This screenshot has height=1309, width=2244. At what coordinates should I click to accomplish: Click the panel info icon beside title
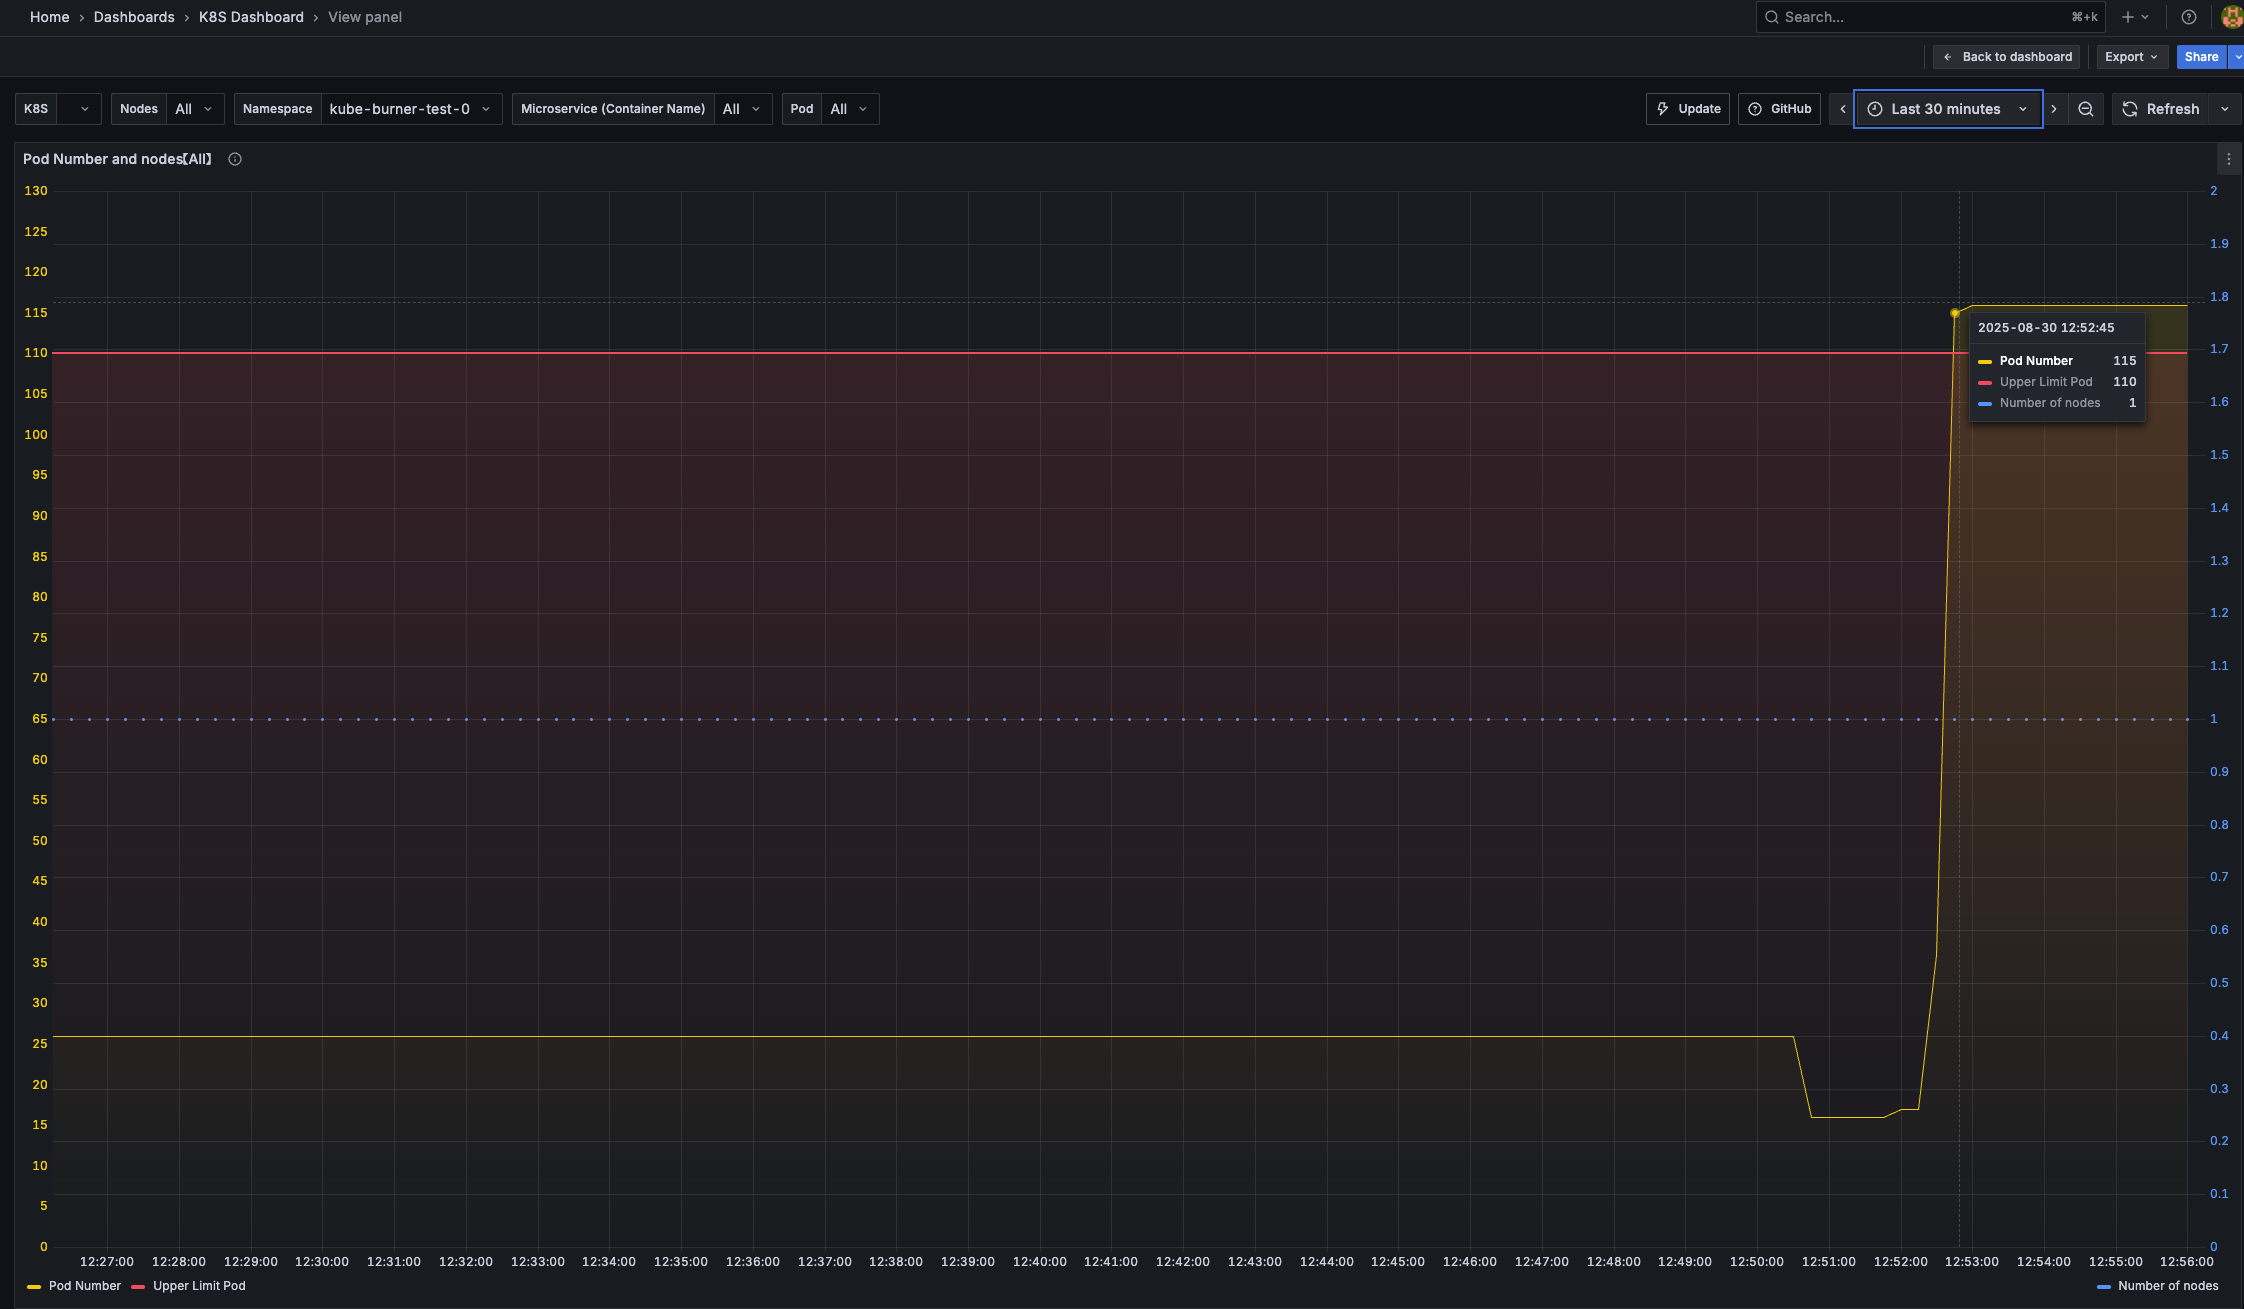coord(235,159)
